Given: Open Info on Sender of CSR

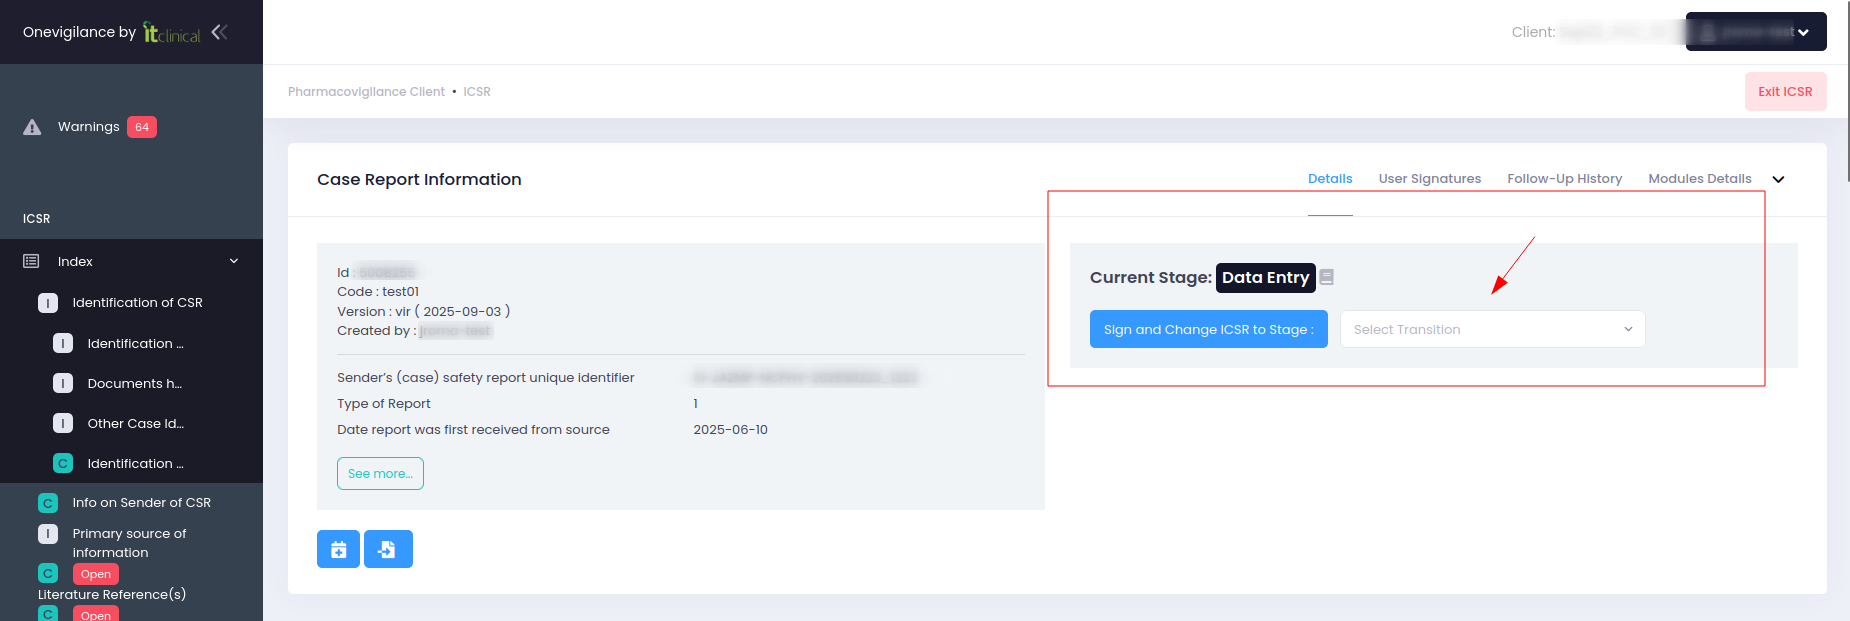Looking at the screenshot, I should coord(141,502).
